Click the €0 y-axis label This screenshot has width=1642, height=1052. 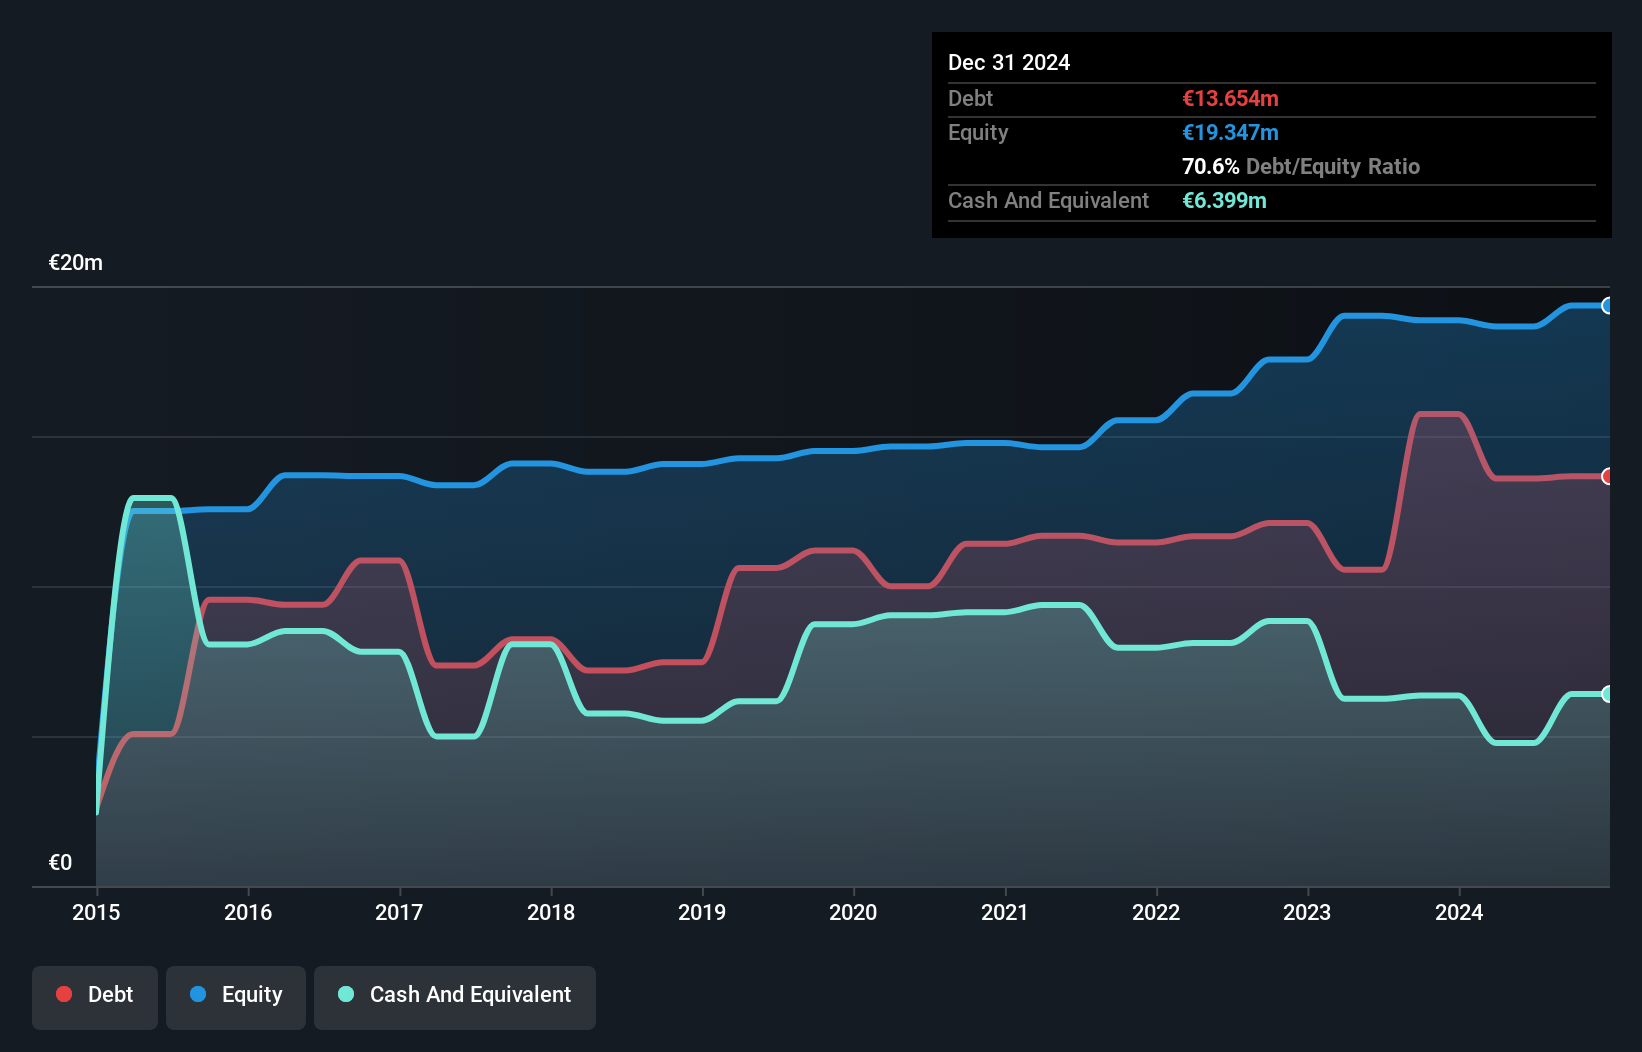[60, 863]
